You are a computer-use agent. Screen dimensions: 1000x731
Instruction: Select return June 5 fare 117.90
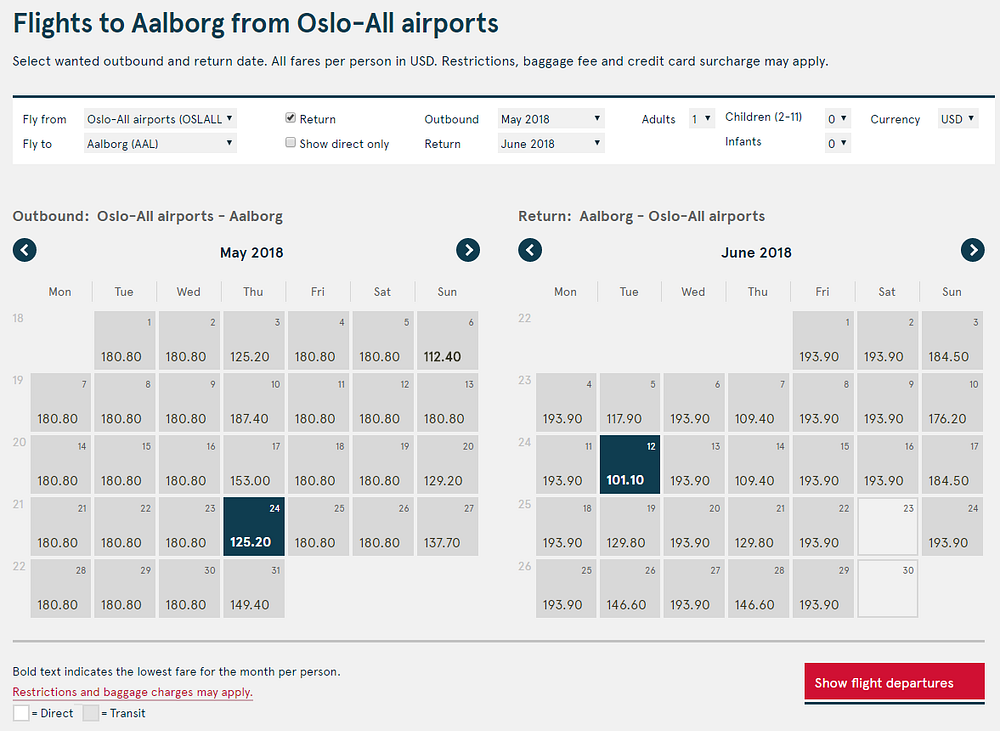tap(629, 402)
